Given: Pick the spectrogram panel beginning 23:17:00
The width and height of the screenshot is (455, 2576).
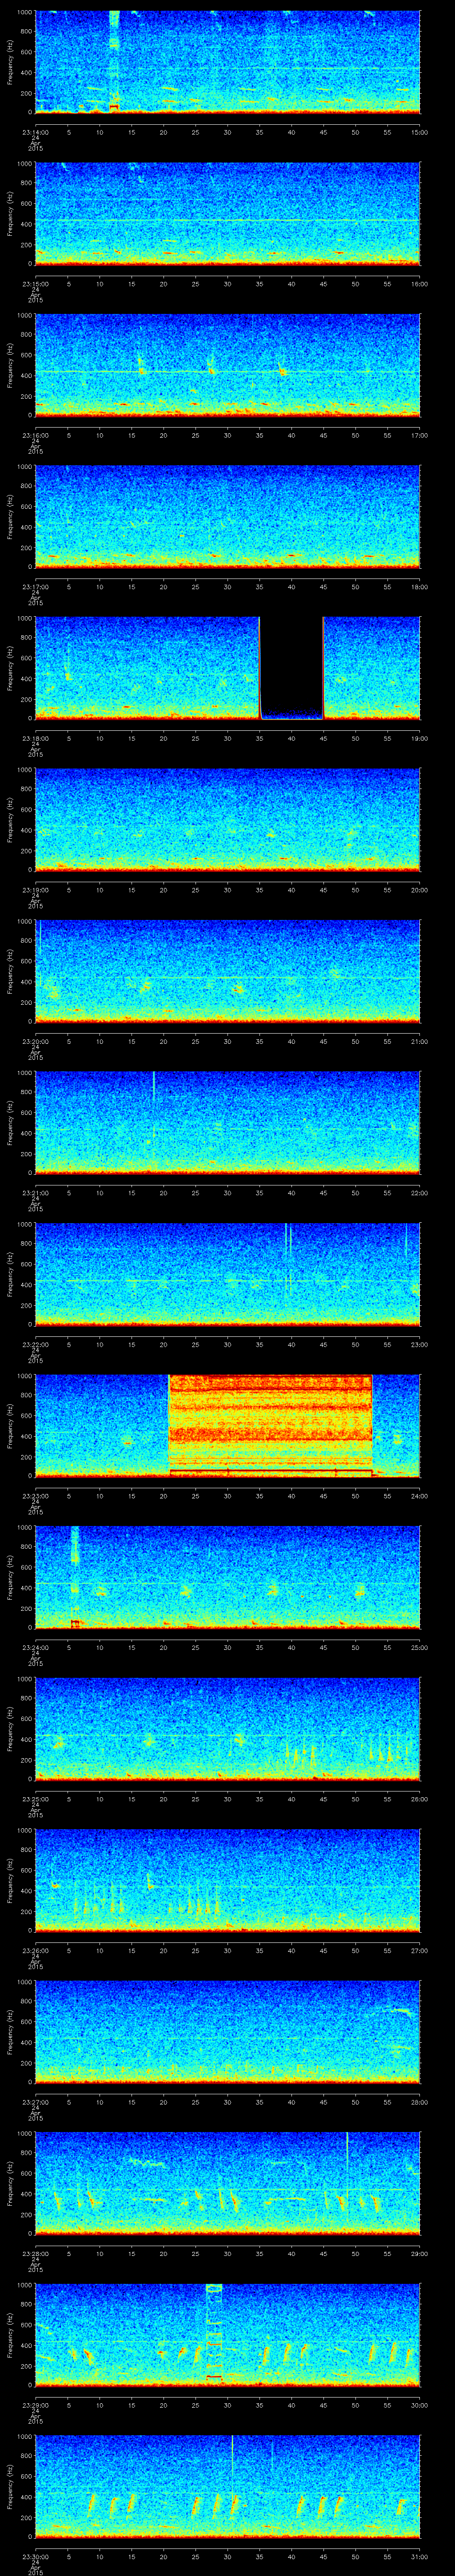Looking at the screenshot, I should coord(227,517).
